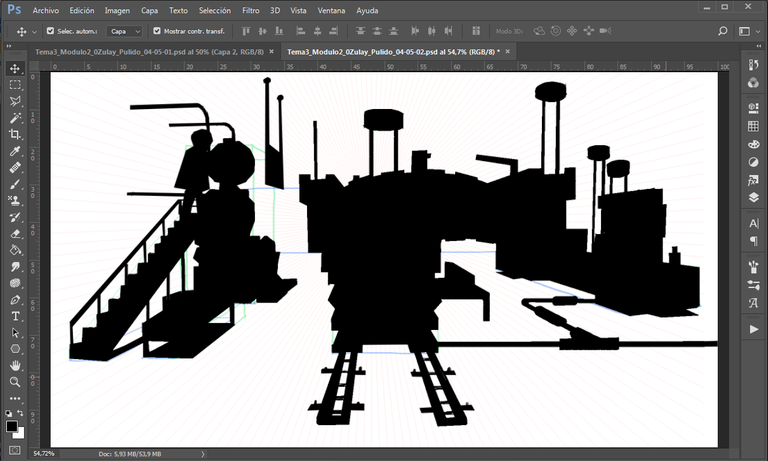Screen dimensions: 768x461
Task: Select the Move tool in the toolbox
Action: 15,68
